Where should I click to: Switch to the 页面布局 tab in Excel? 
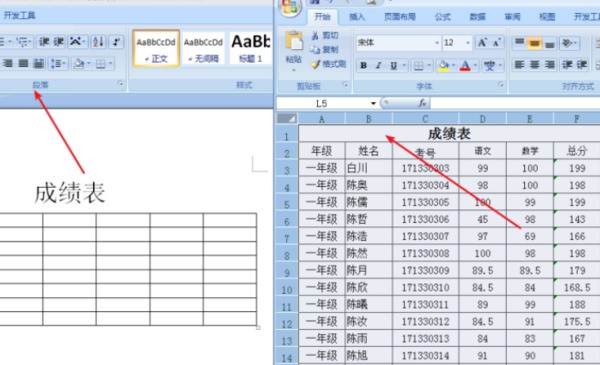click(x=399, y=16)
